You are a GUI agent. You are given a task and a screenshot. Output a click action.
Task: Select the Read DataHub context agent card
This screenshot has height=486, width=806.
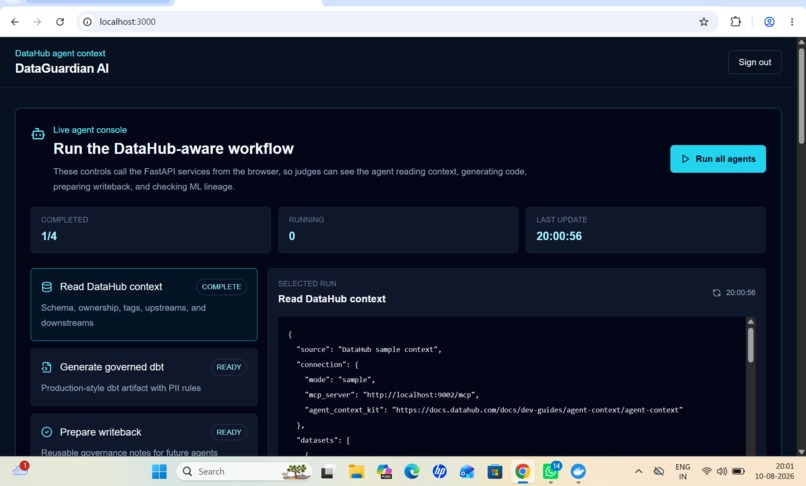[x=144, y=304]
